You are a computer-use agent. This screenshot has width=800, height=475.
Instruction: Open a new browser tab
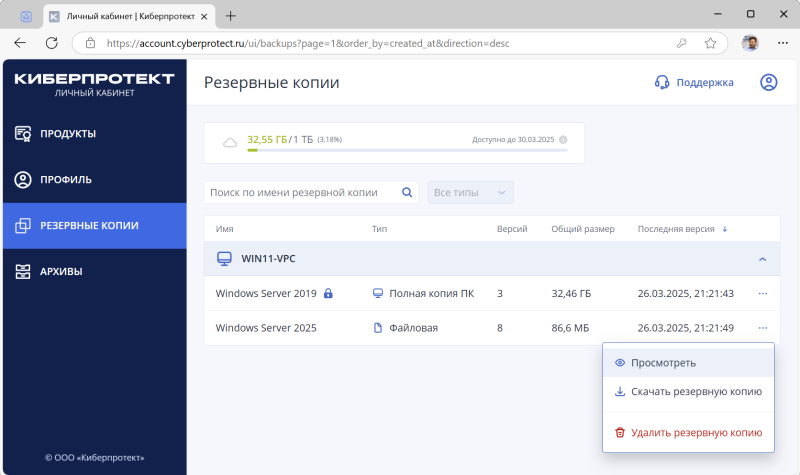[x=231, y=16]
